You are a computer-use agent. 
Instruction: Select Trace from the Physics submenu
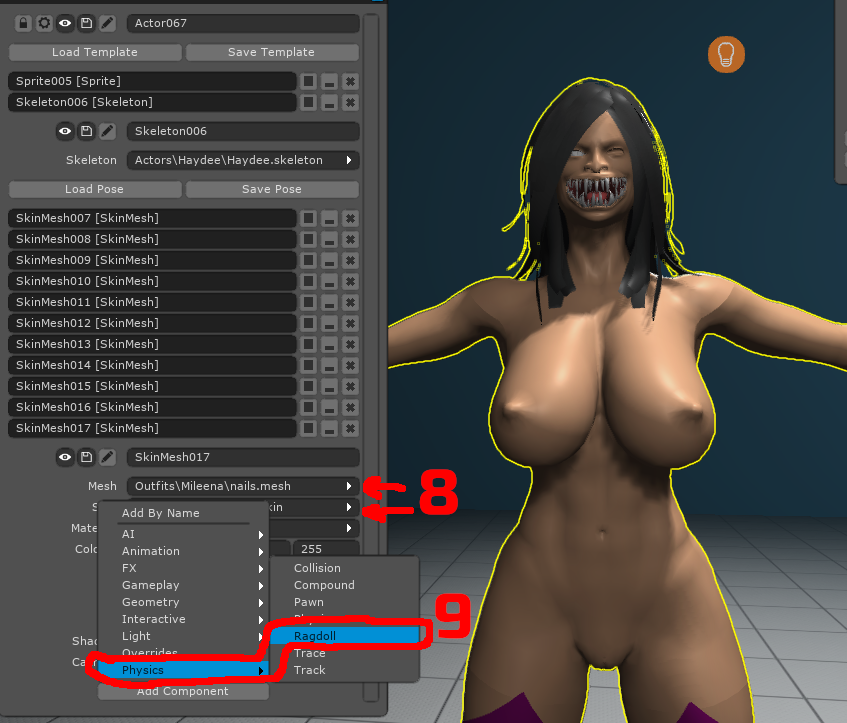pos(345,653)
